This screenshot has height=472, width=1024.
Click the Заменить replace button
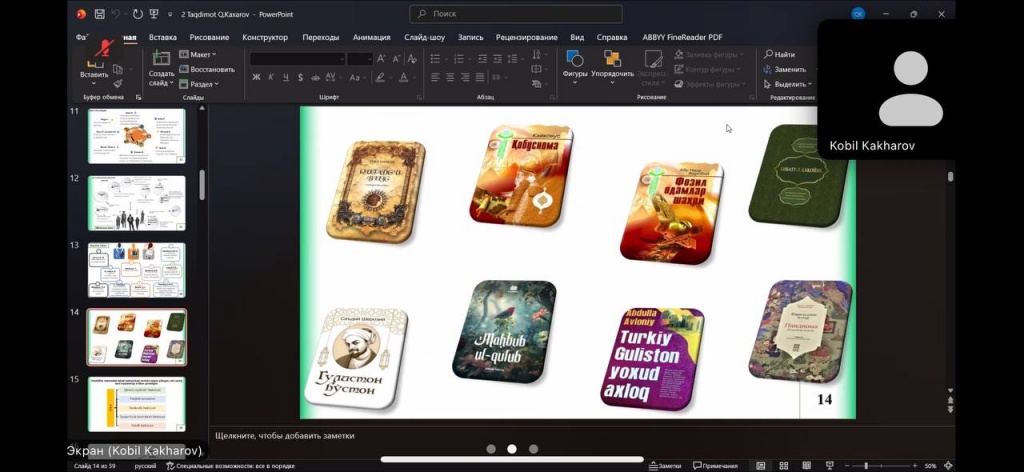(784, 69)
